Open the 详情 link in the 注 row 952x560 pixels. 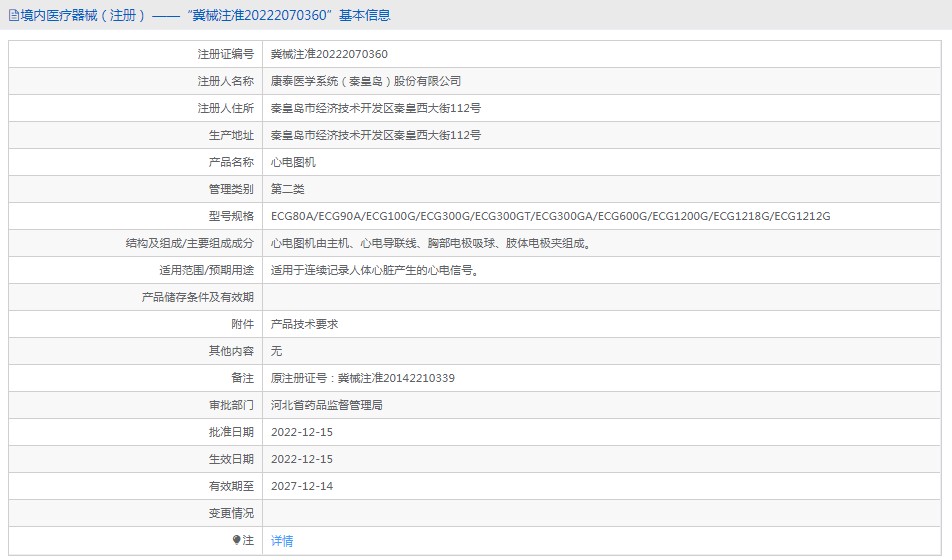pyautogui.click(x=282, y=541)
